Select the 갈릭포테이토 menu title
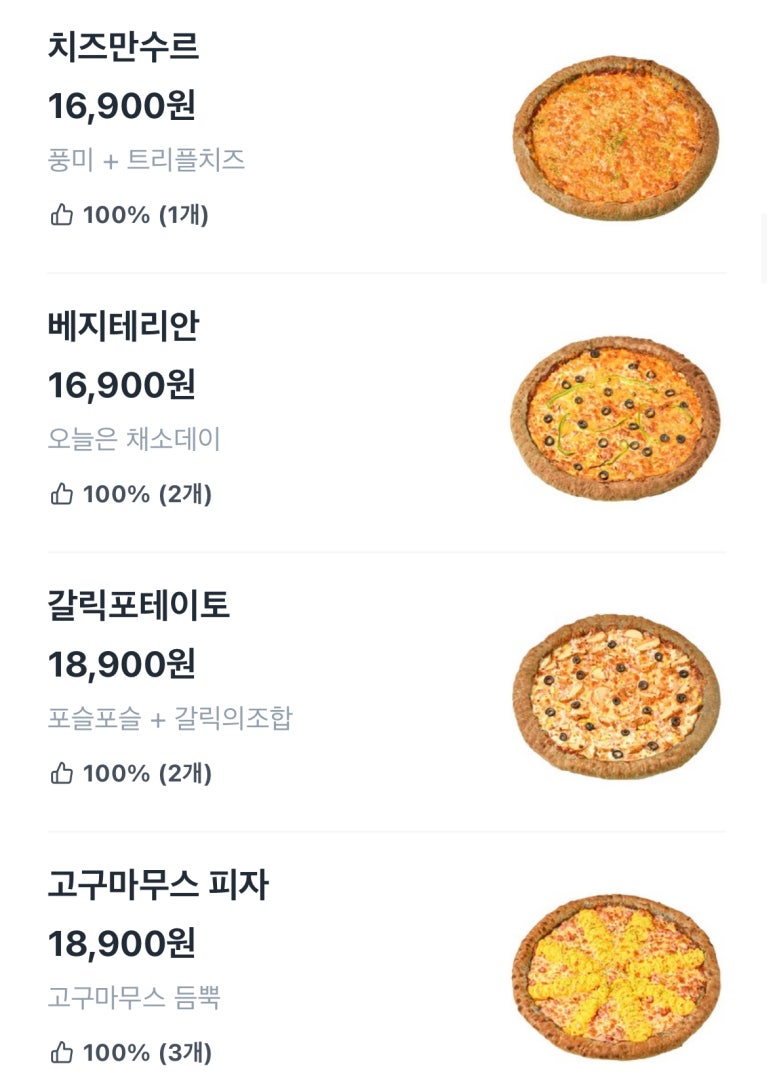This screenshot has width=773, height=1087. (x=139, y=605)
